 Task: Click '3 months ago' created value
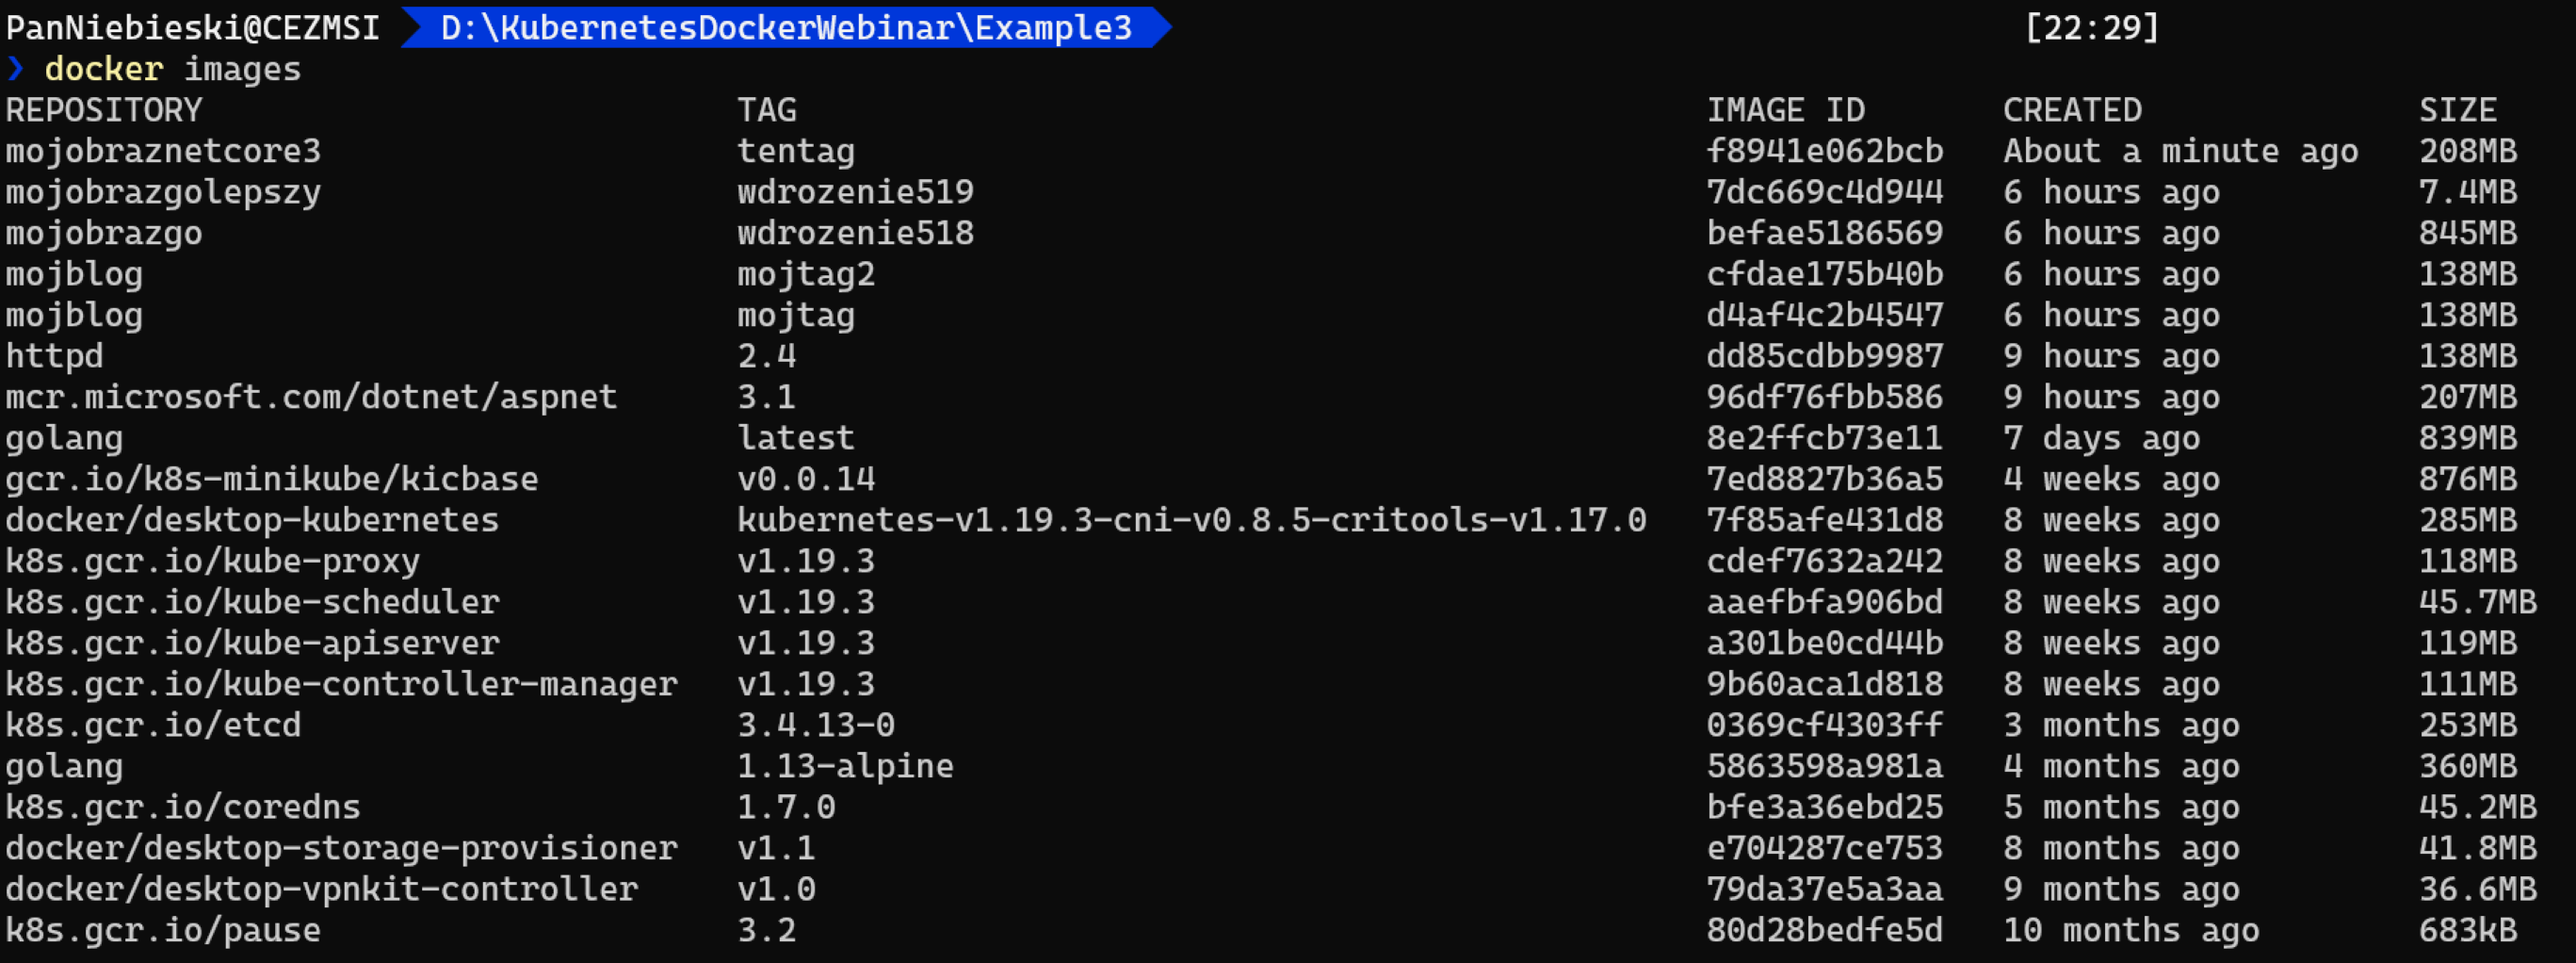click(x=2122, y=724)
